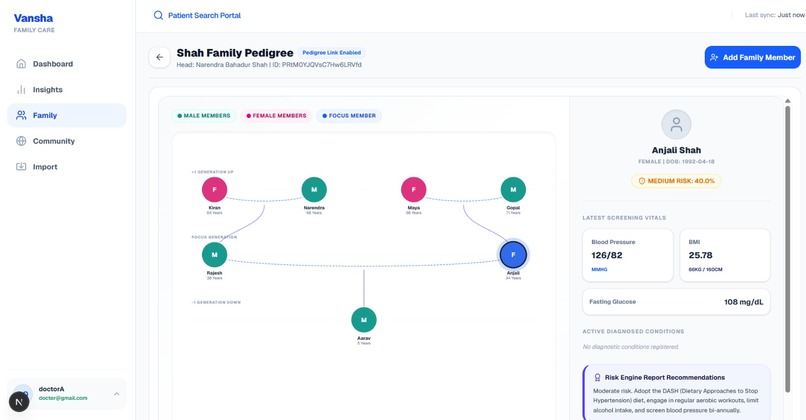This screenshot has height=420, width=806.
Task: Click the Head: Narendra Bahadur Shah line
Action: click(x=269, y=65)
